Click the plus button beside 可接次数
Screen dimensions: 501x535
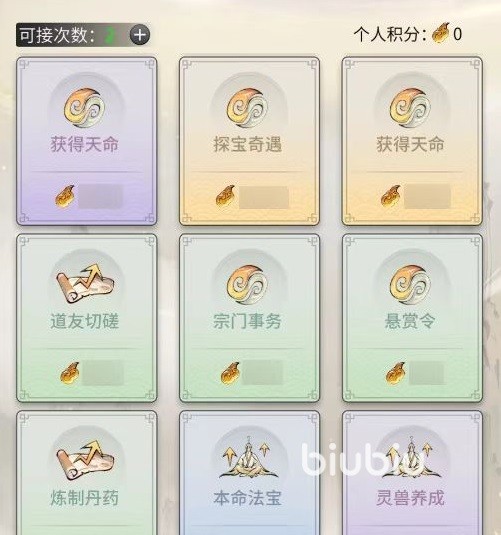(x=140, y=35)
